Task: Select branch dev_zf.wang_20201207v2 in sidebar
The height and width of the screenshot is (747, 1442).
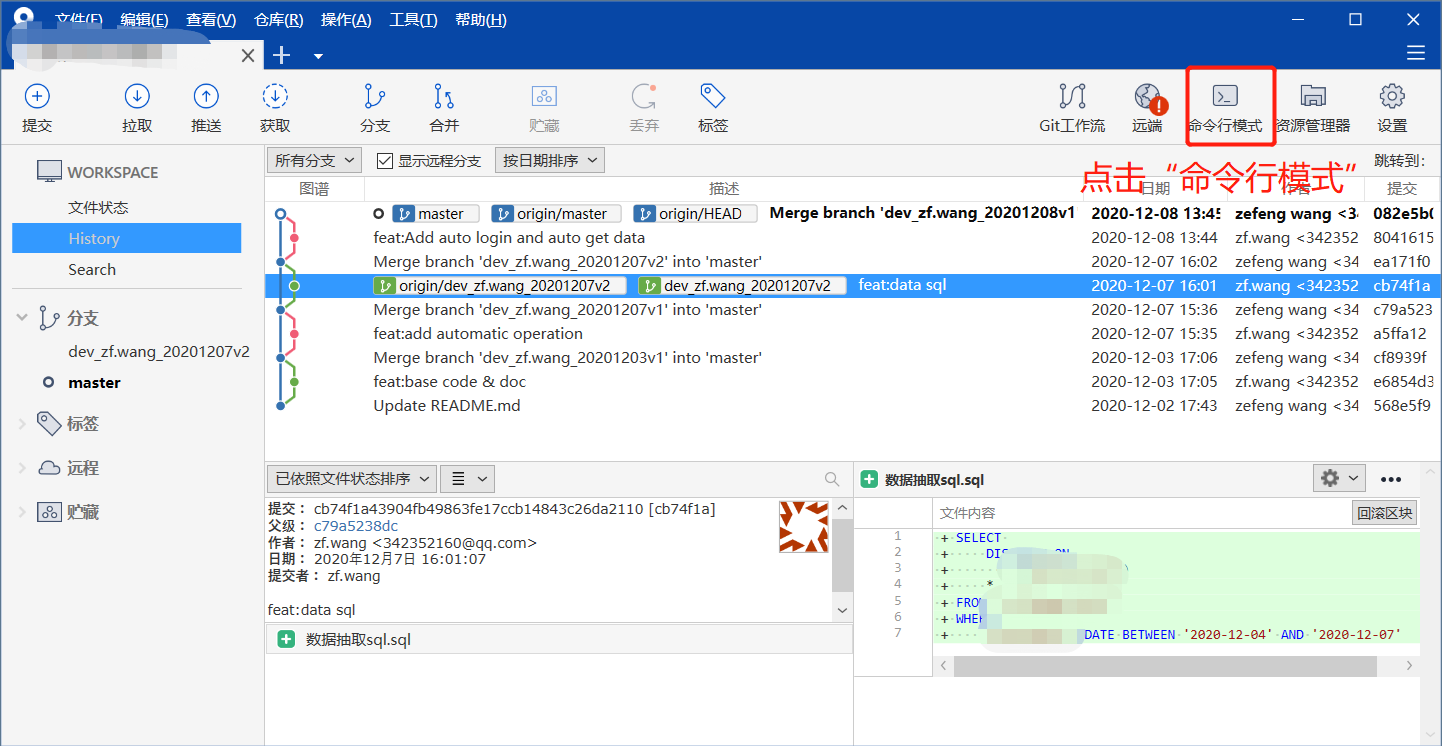Action: click(159, 352)
